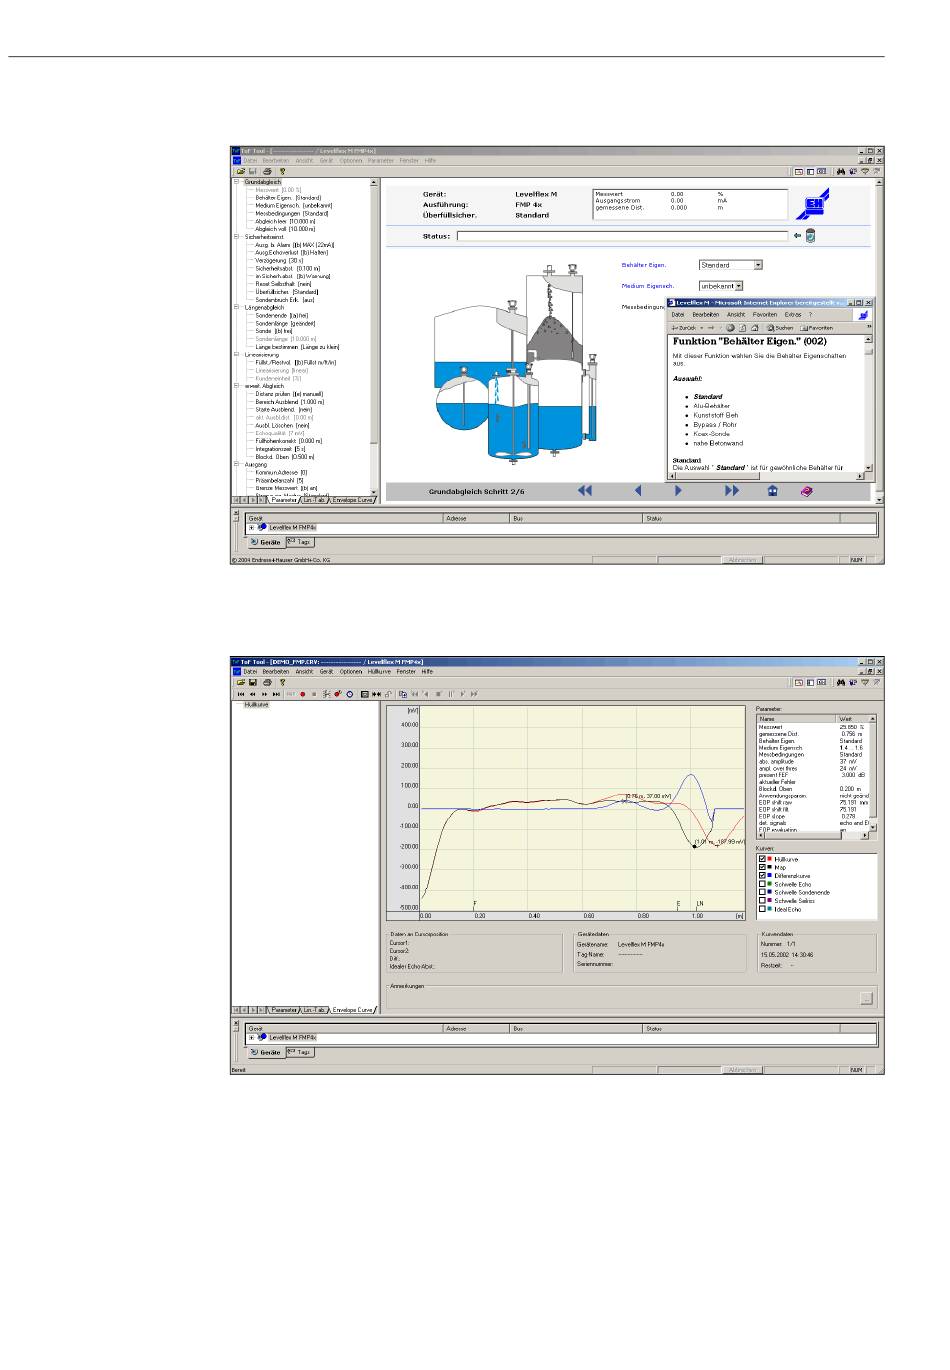This screenshot has height=1370, width=950.
Task: Click red Hüllkurve color swatch
Action: (x=770, y=859)
